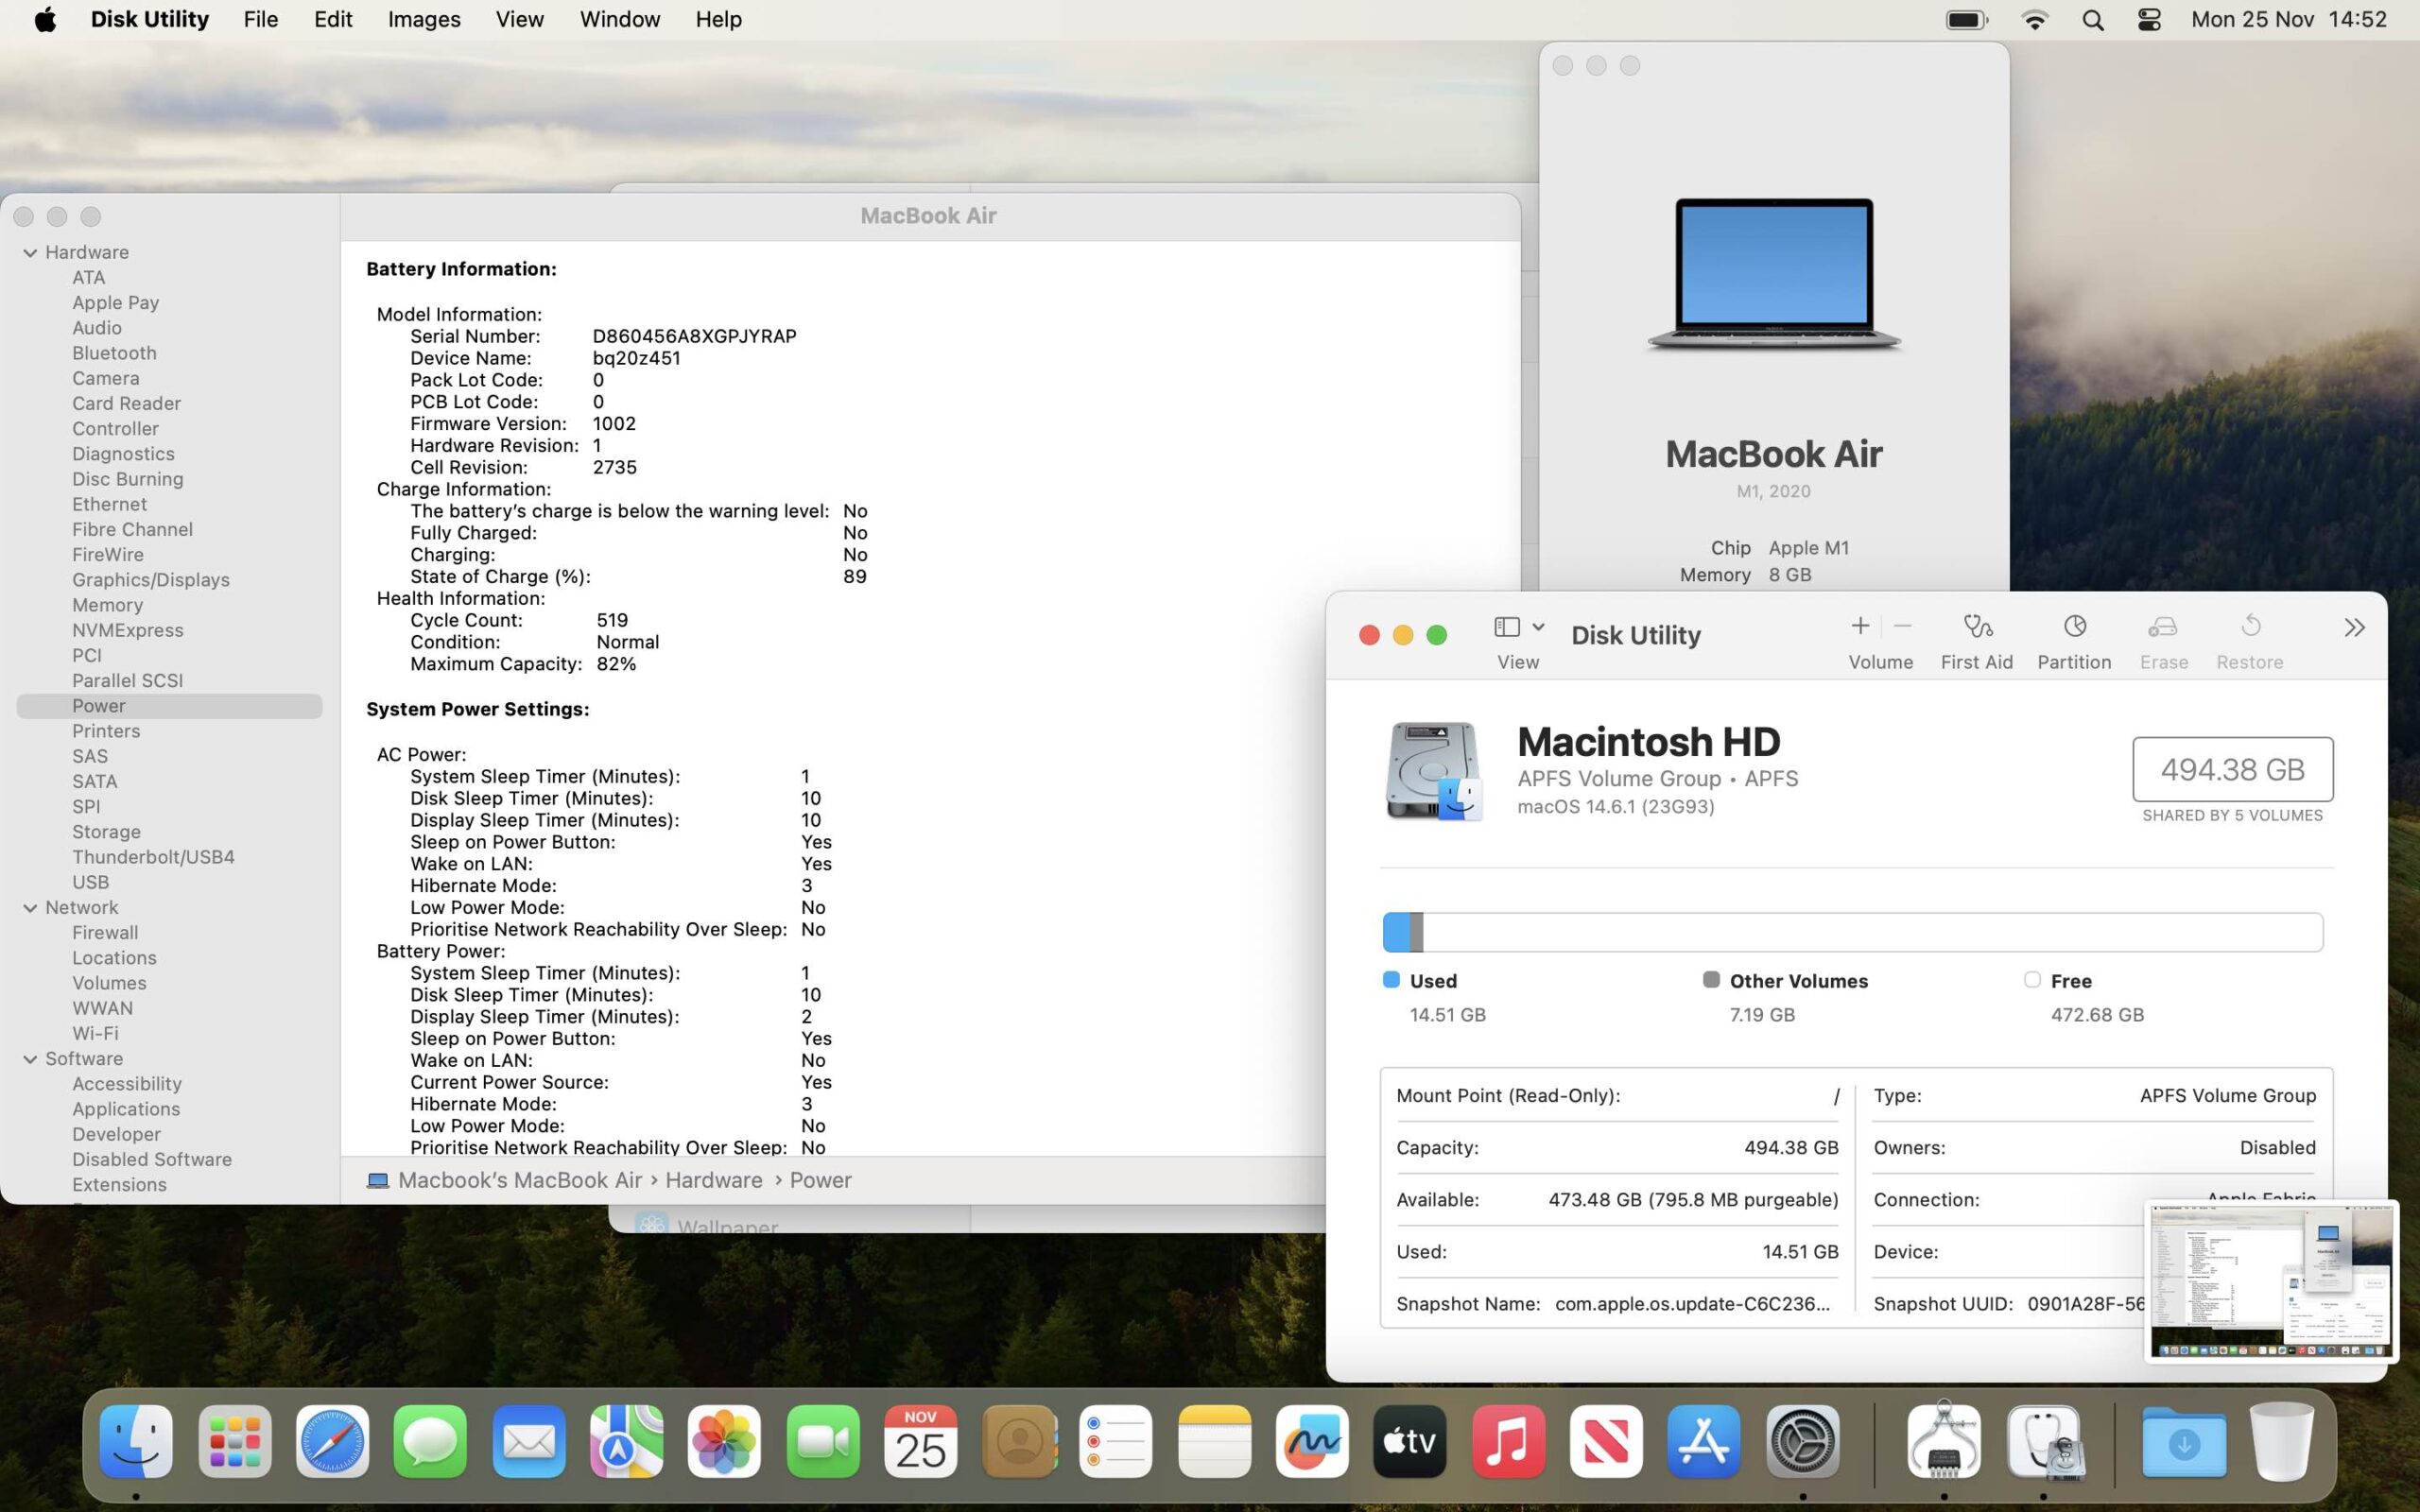This screenshot has width=2420, height=1512.
Task: Click the remove volume minus icon
Action: (1903, 626)
